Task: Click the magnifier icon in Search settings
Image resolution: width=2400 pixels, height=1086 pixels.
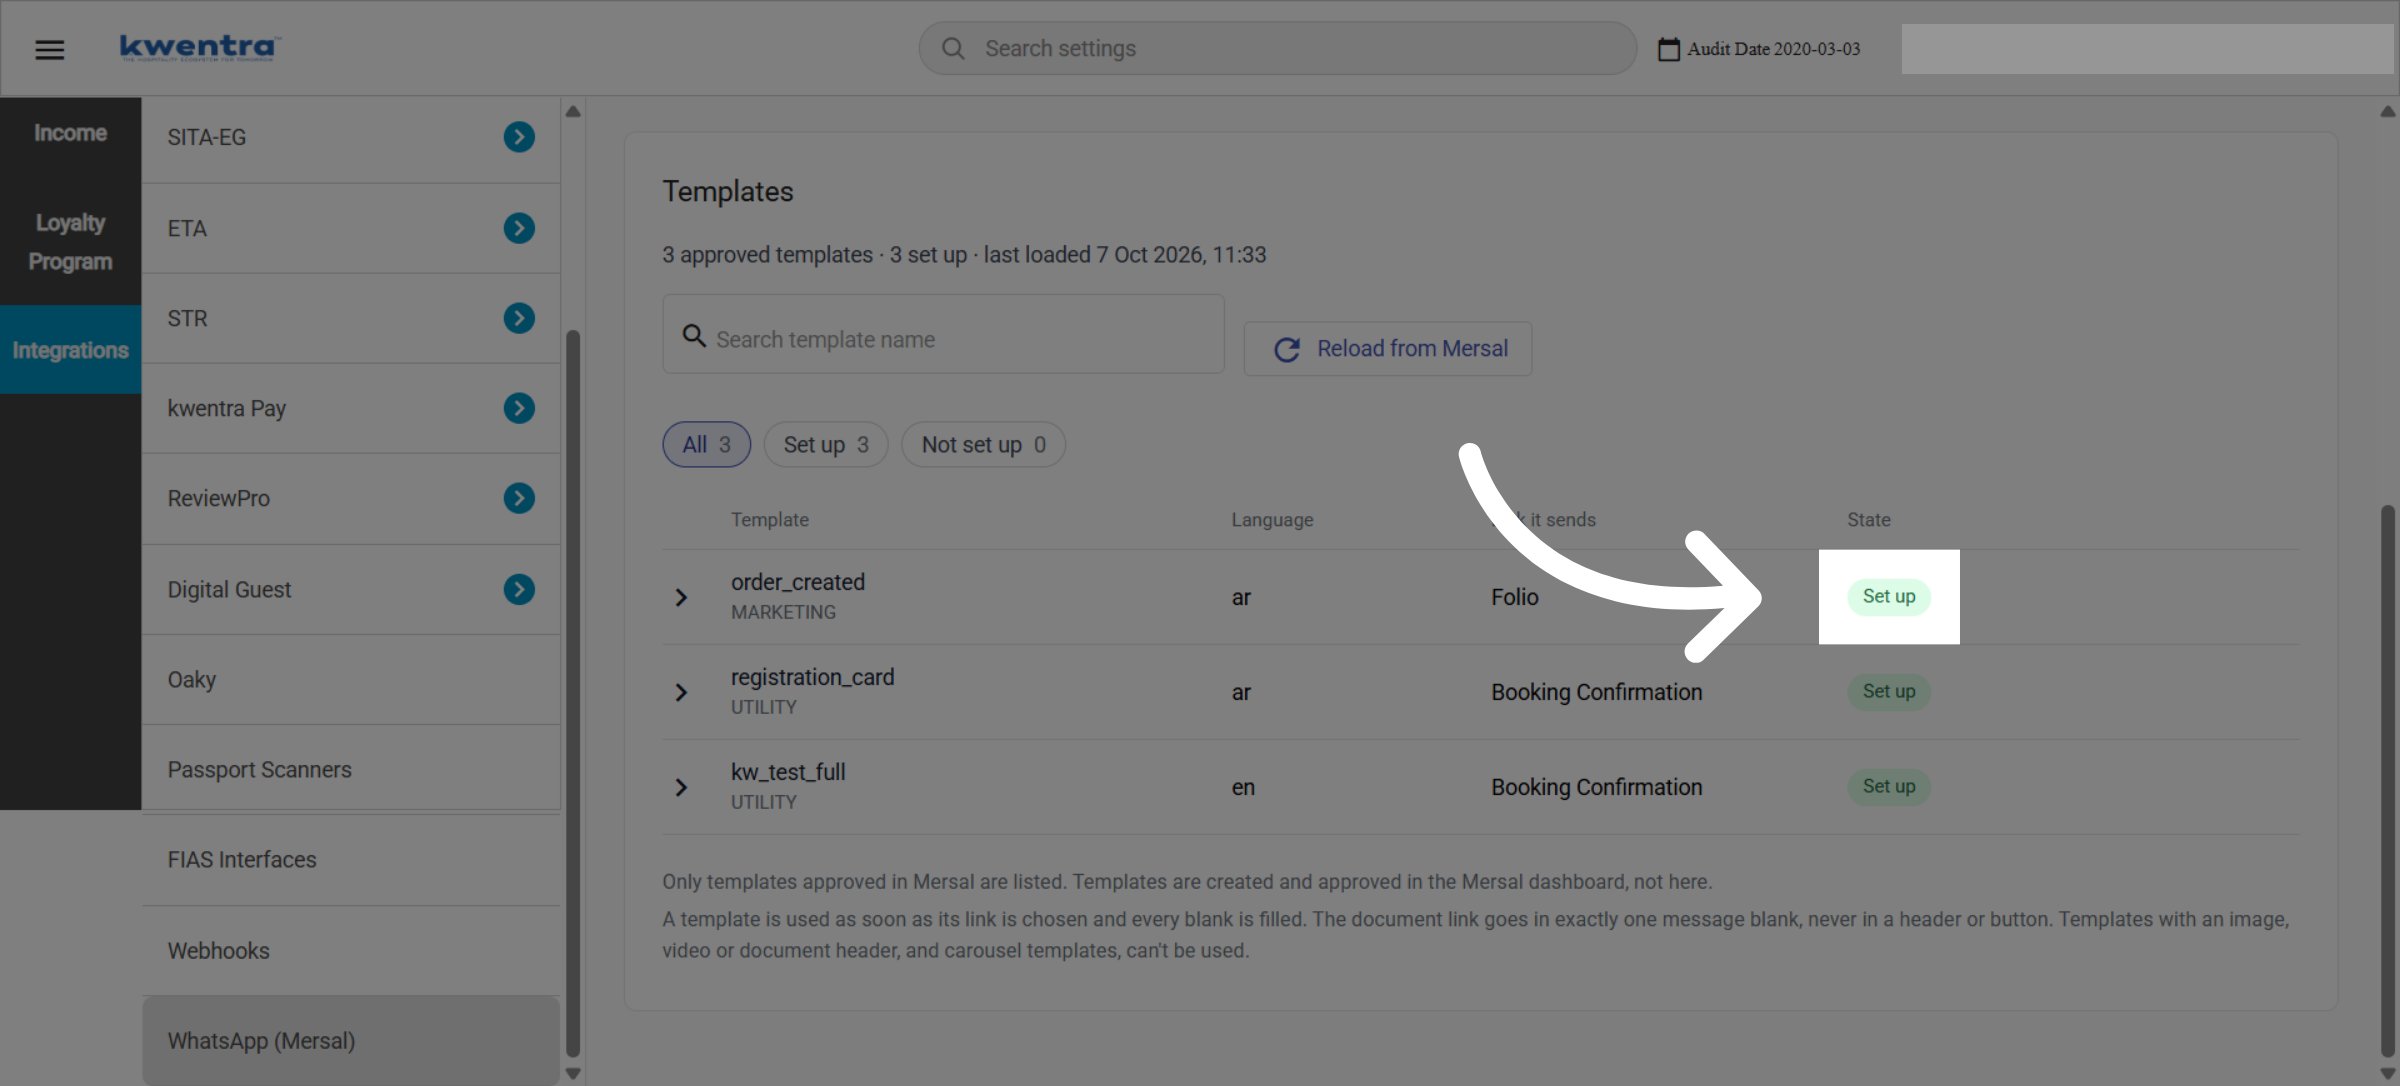Action: [953, 48]
